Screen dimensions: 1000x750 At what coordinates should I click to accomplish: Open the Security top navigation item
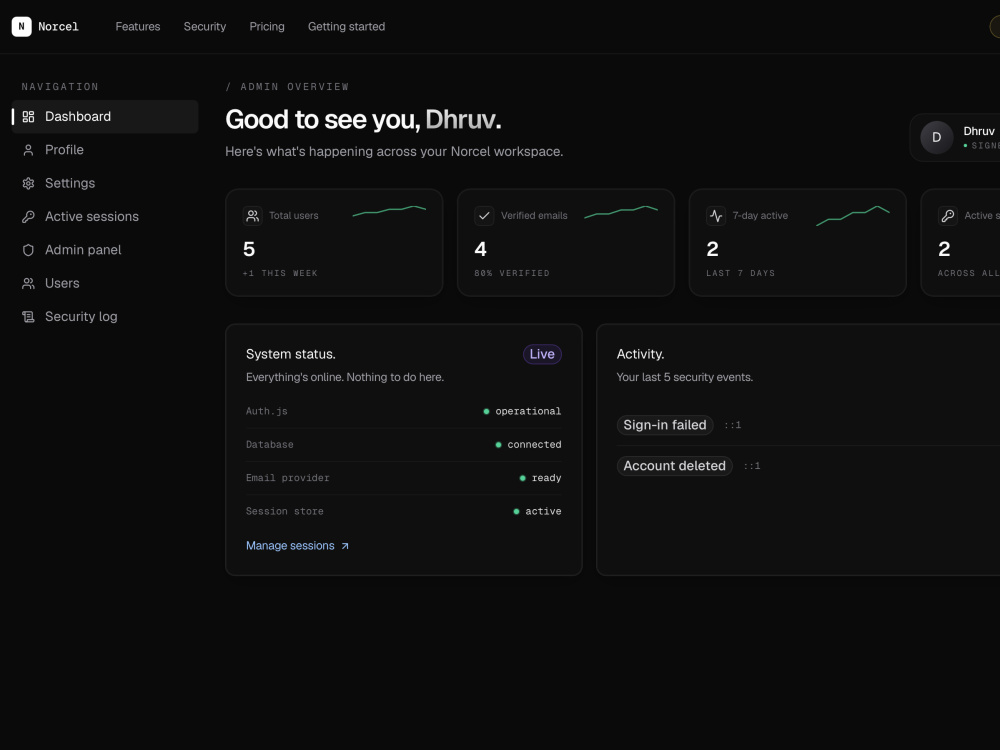pyautogui.click(x=205, y=26)
